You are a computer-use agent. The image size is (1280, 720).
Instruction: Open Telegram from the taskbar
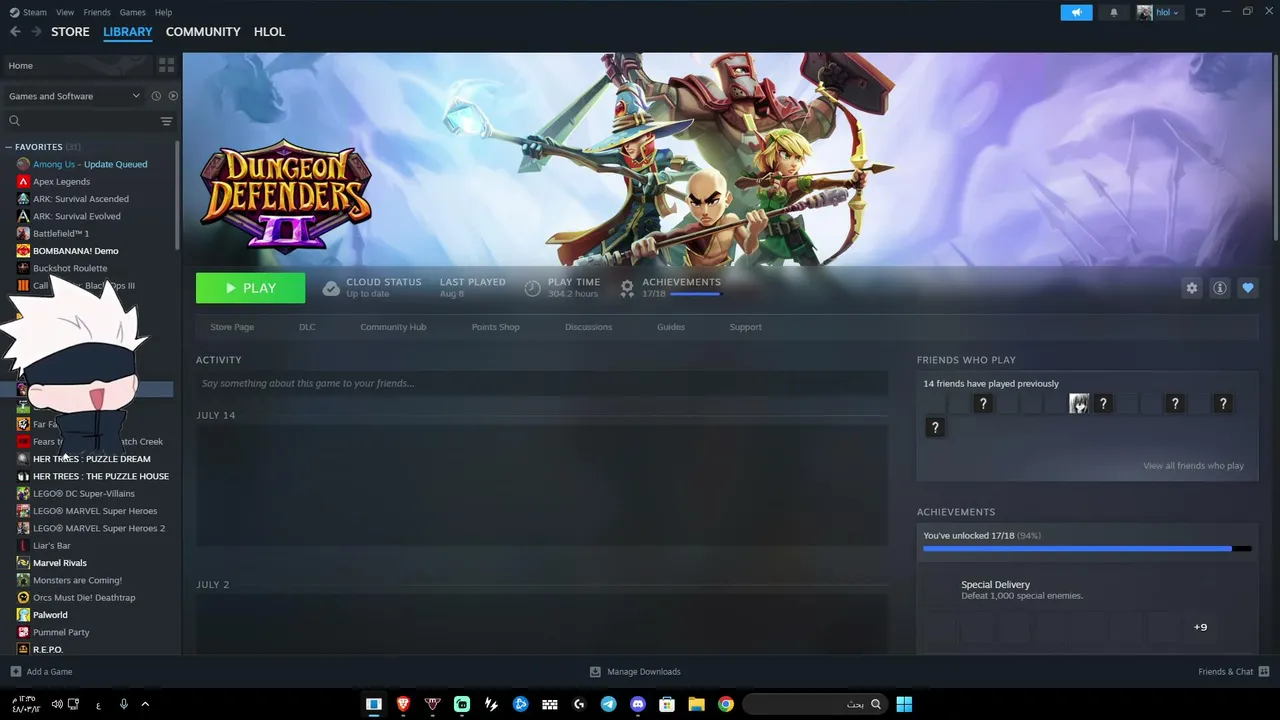click(x=608, y=704)
